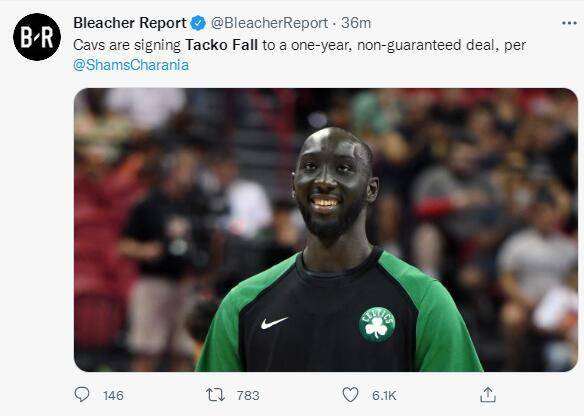584x416 pixels.
Task: Open the @ShamsCharania mention link
Action: tap(131, 65)
